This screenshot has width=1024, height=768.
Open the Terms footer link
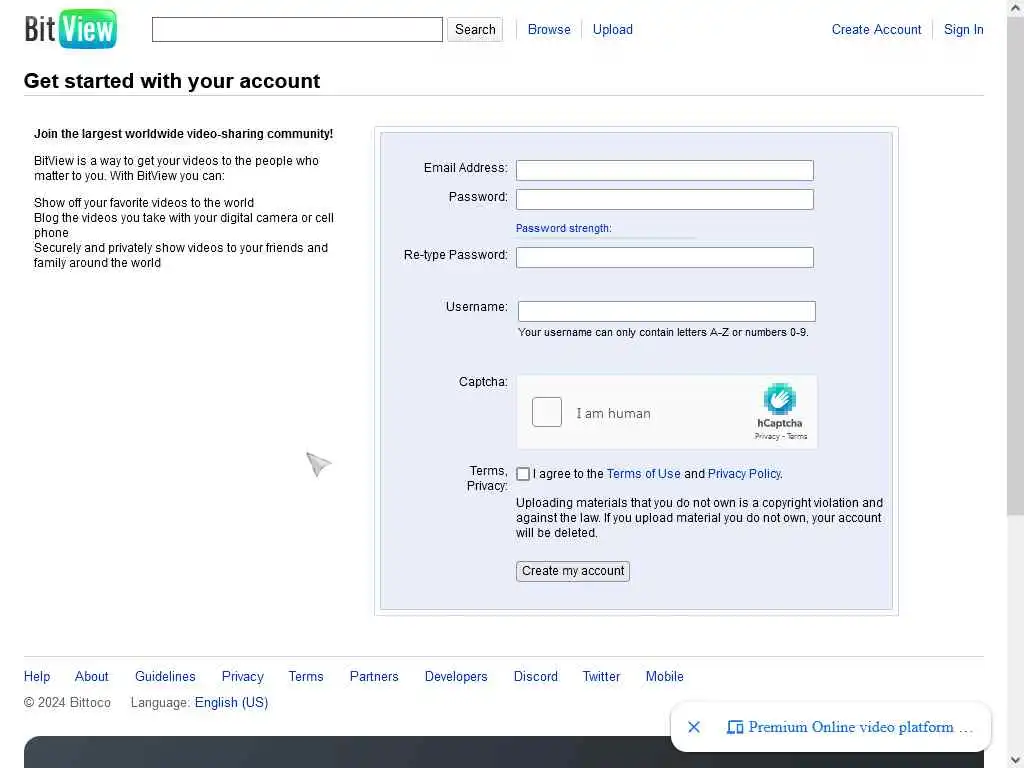(306, 677)
